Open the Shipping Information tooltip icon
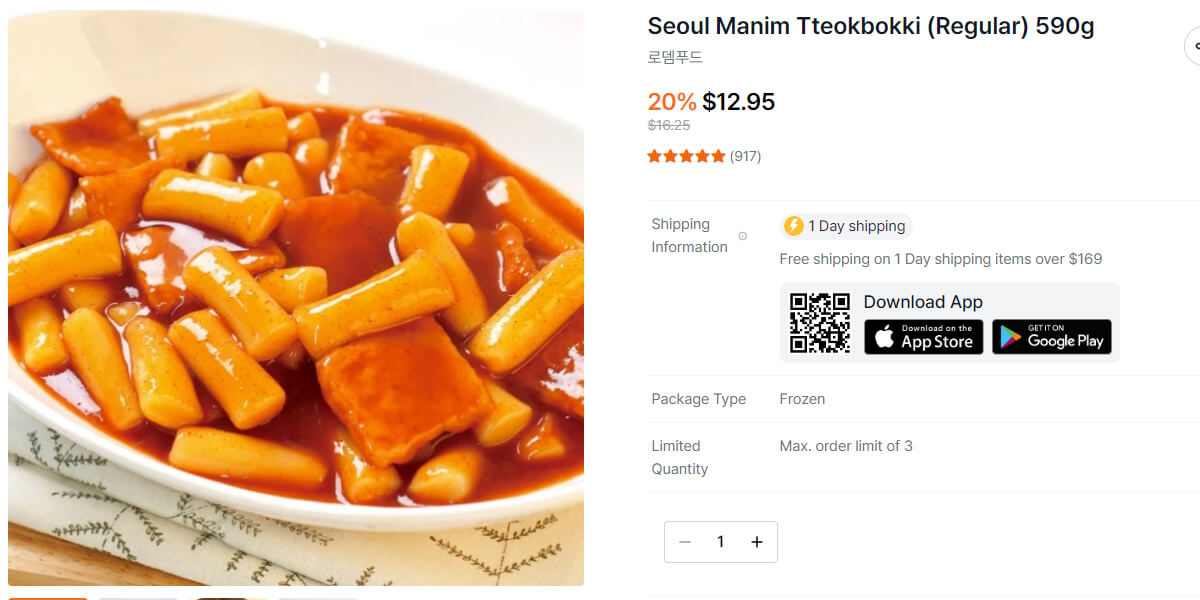 click(742, 235)
